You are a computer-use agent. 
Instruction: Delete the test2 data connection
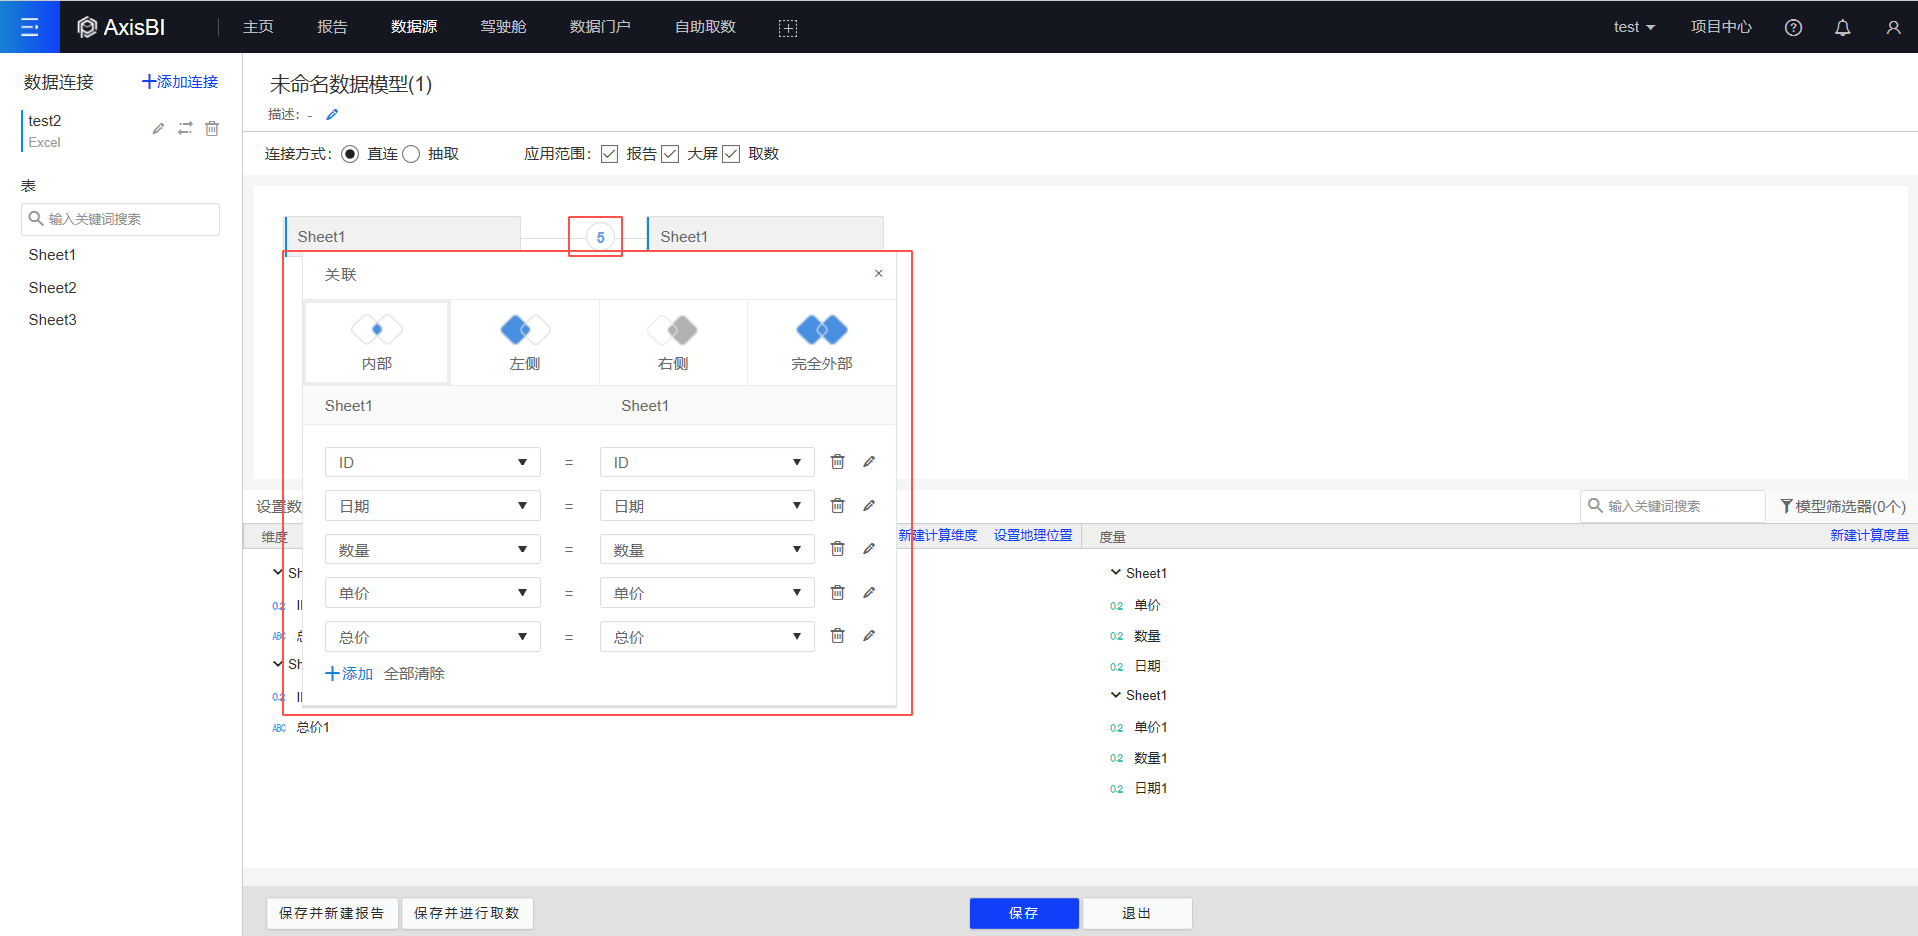[212, 129]
